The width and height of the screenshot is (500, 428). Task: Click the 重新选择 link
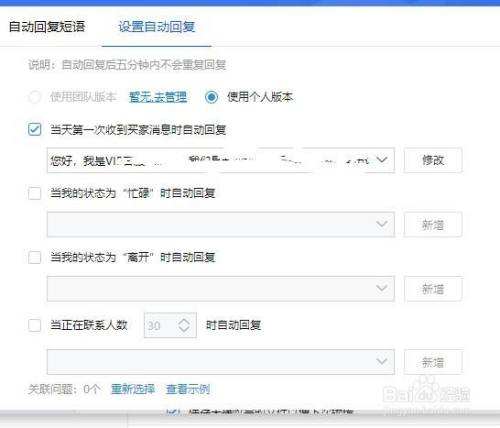(x=133, y=389)
